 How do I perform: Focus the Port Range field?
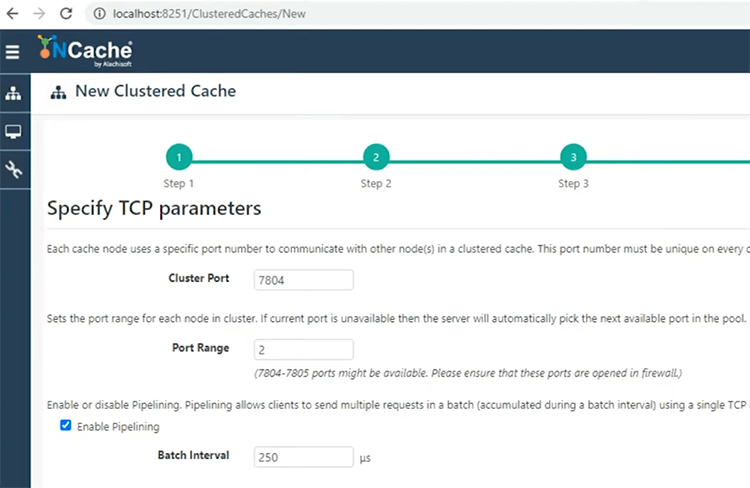pyautogui.click(x=304, y=350)
